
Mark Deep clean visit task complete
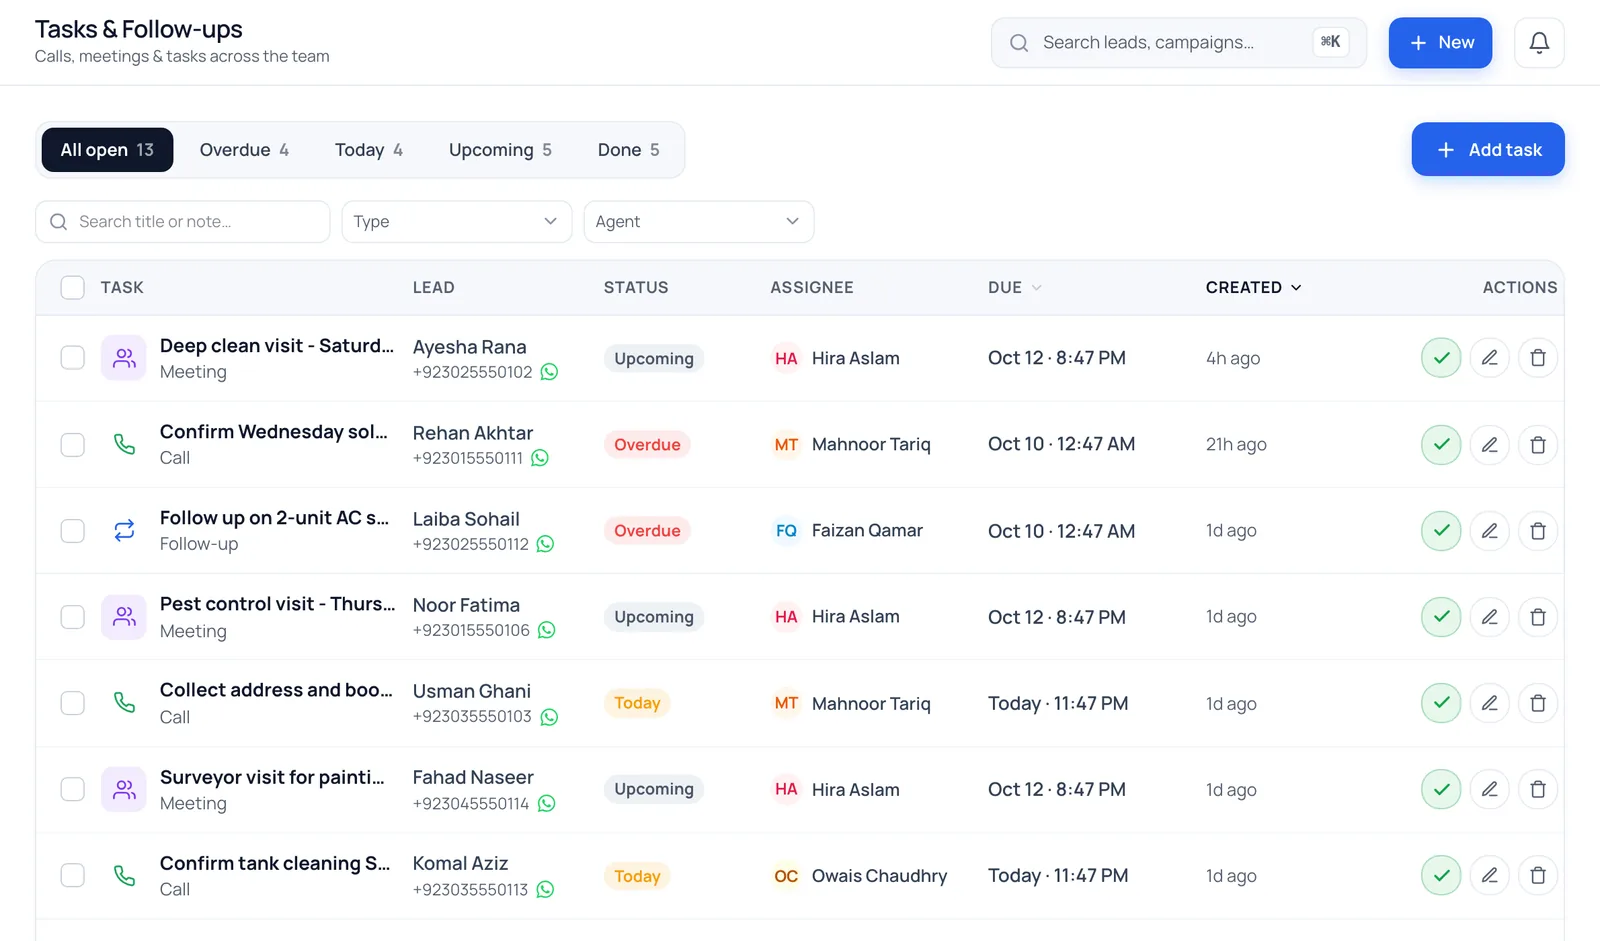tap(1441, 358)
